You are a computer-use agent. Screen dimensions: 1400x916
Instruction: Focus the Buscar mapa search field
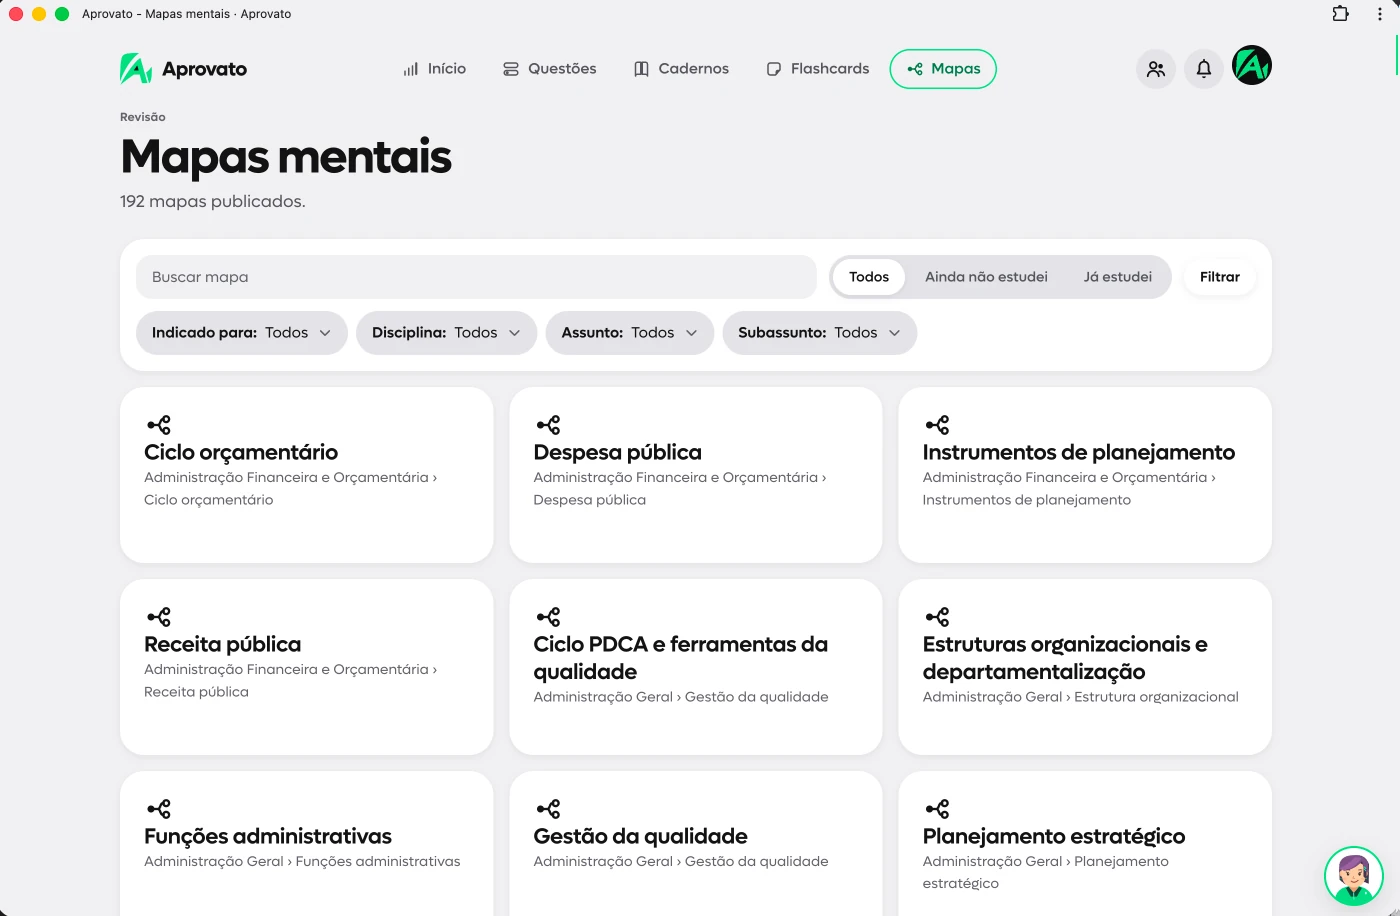click(476, 277)
